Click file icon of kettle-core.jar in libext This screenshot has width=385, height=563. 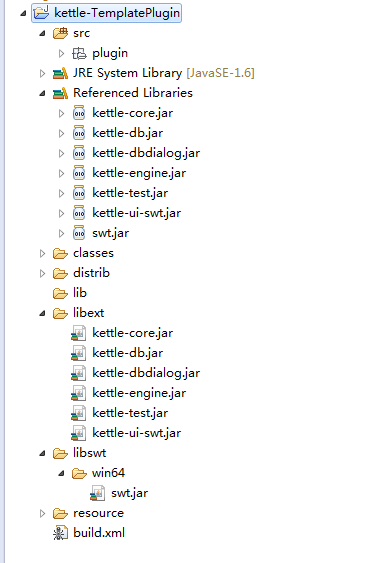coord(79,333)
